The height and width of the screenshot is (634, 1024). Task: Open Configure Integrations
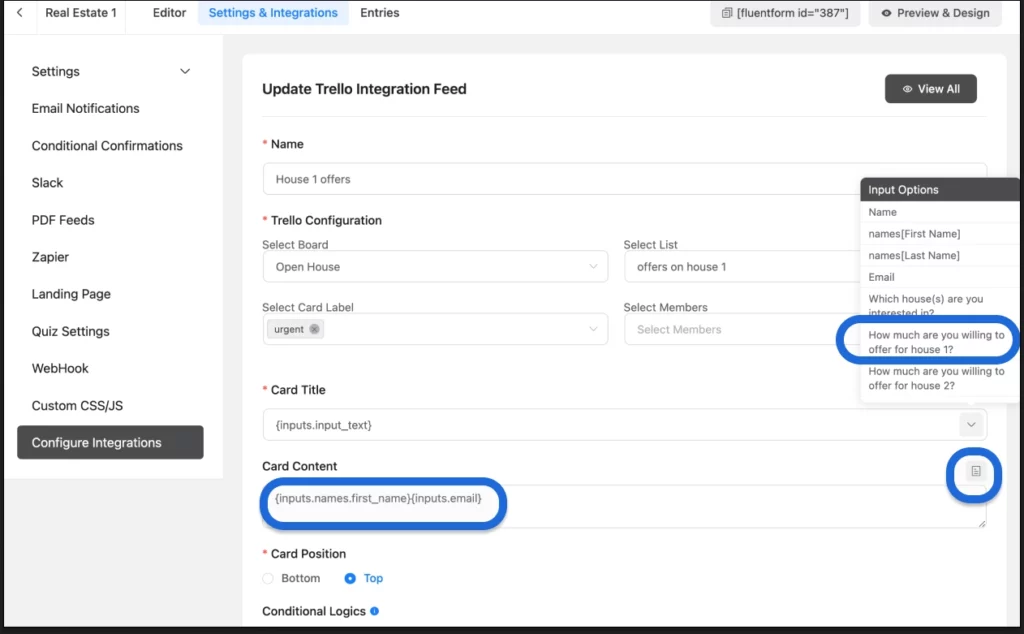110,443
